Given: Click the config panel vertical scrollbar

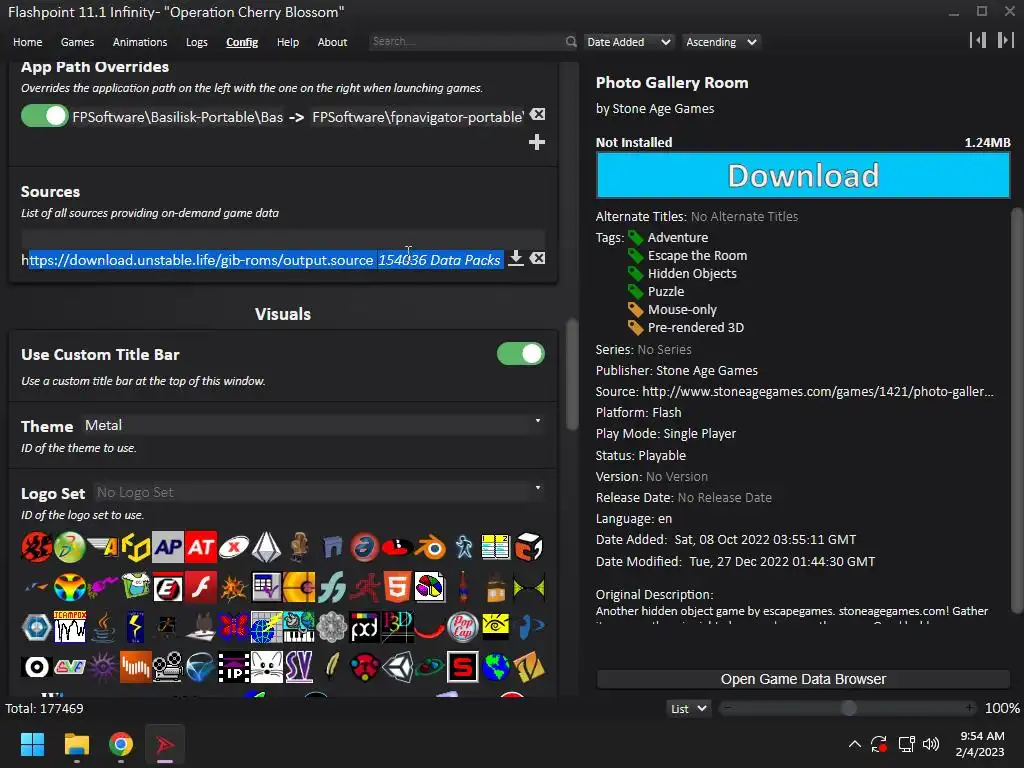Looking at the screenshot, I should 572,375.
